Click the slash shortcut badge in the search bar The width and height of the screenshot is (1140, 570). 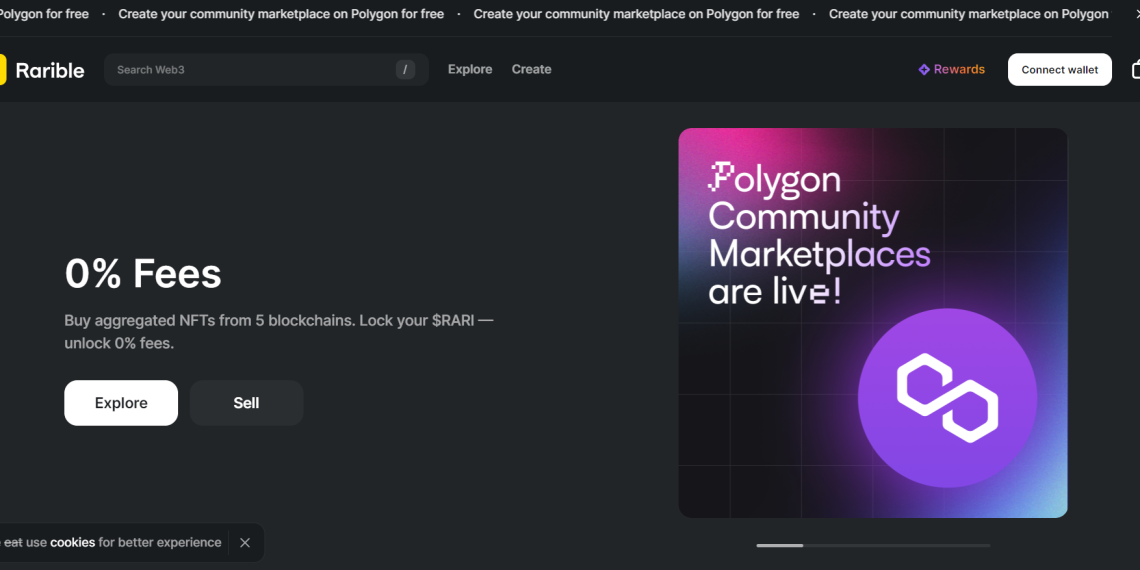[405, 70]
